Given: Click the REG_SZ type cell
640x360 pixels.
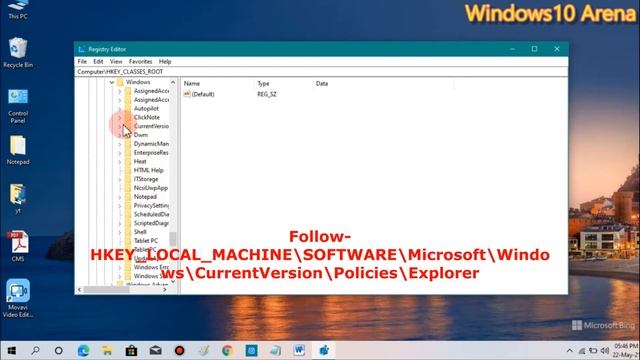Looking at the screenshot, I should point(267,94).
